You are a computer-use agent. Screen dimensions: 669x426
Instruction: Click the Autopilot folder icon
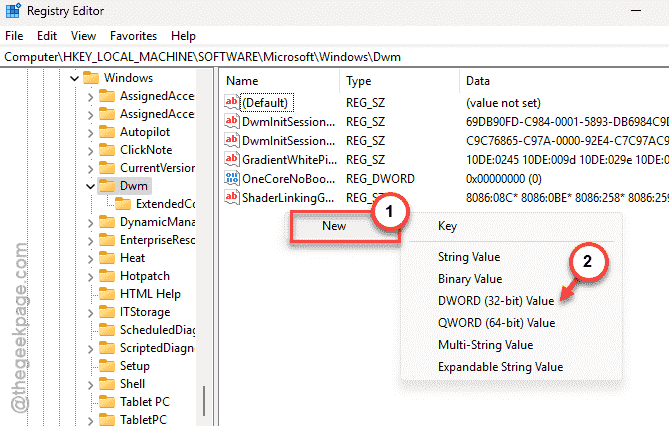click(x=107, y=132)
